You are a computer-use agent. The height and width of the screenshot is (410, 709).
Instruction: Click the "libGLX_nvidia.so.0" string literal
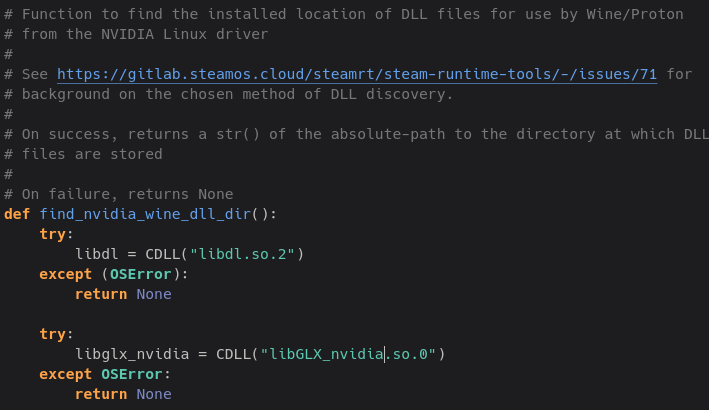click(351, 354)
